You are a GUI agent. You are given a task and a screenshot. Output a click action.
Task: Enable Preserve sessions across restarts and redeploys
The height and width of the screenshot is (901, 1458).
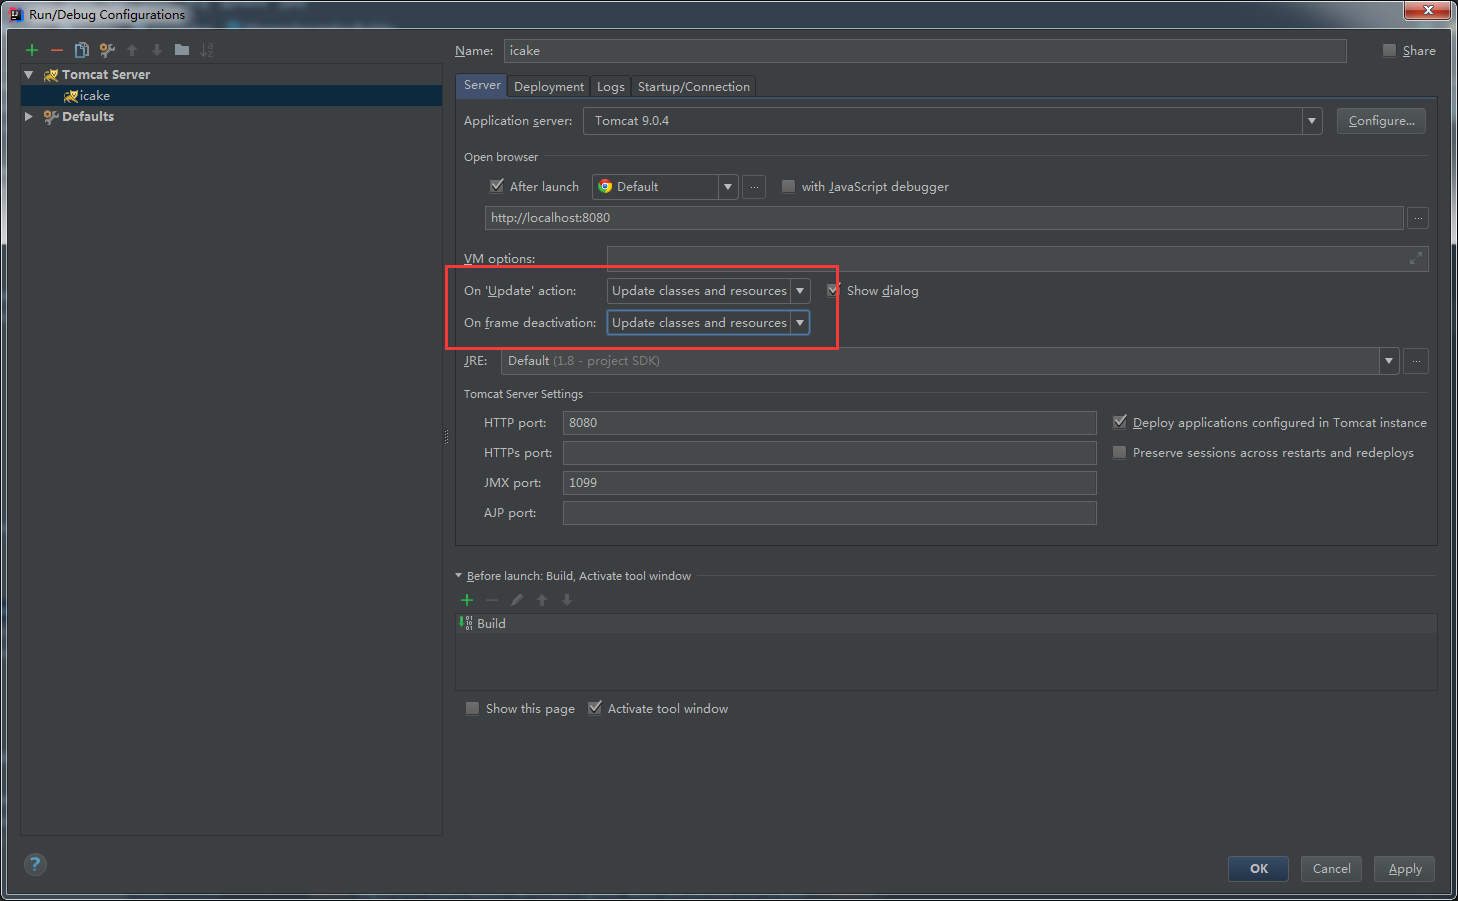pos(1120,453)
